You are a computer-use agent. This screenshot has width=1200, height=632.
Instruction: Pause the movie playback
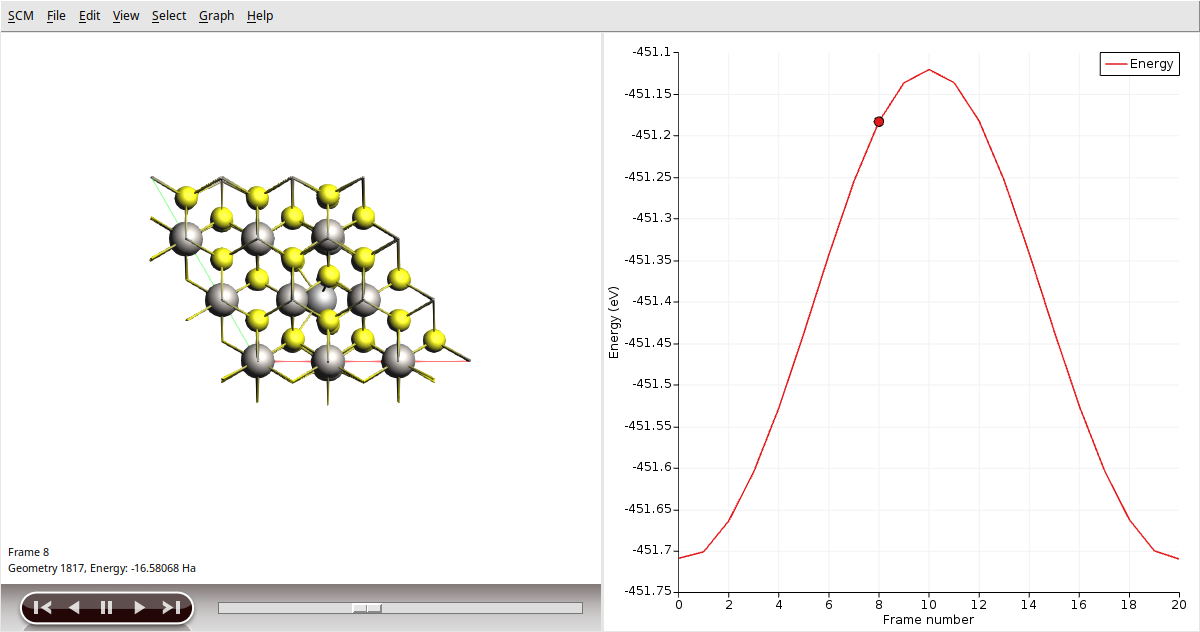106,607
